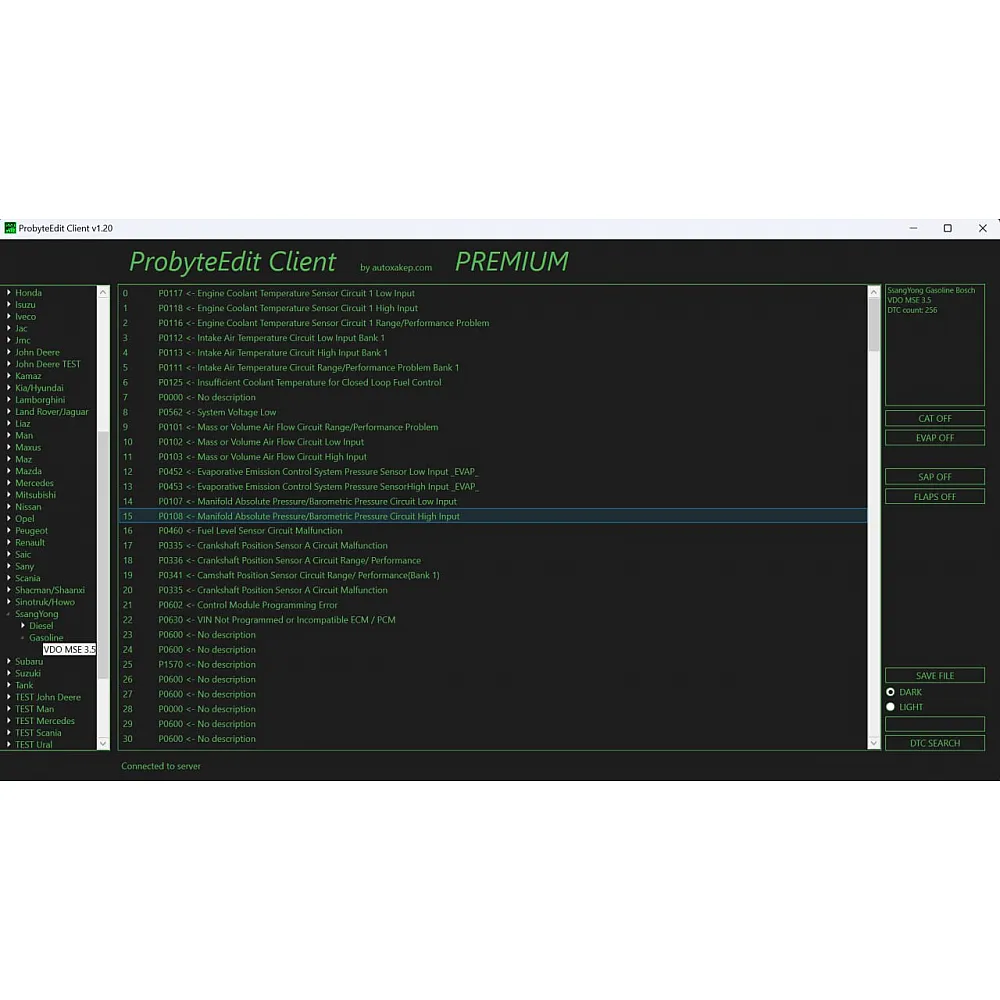Expand the Diesel node under SsangYong
1000x1000 pixels.
point(23,626)
